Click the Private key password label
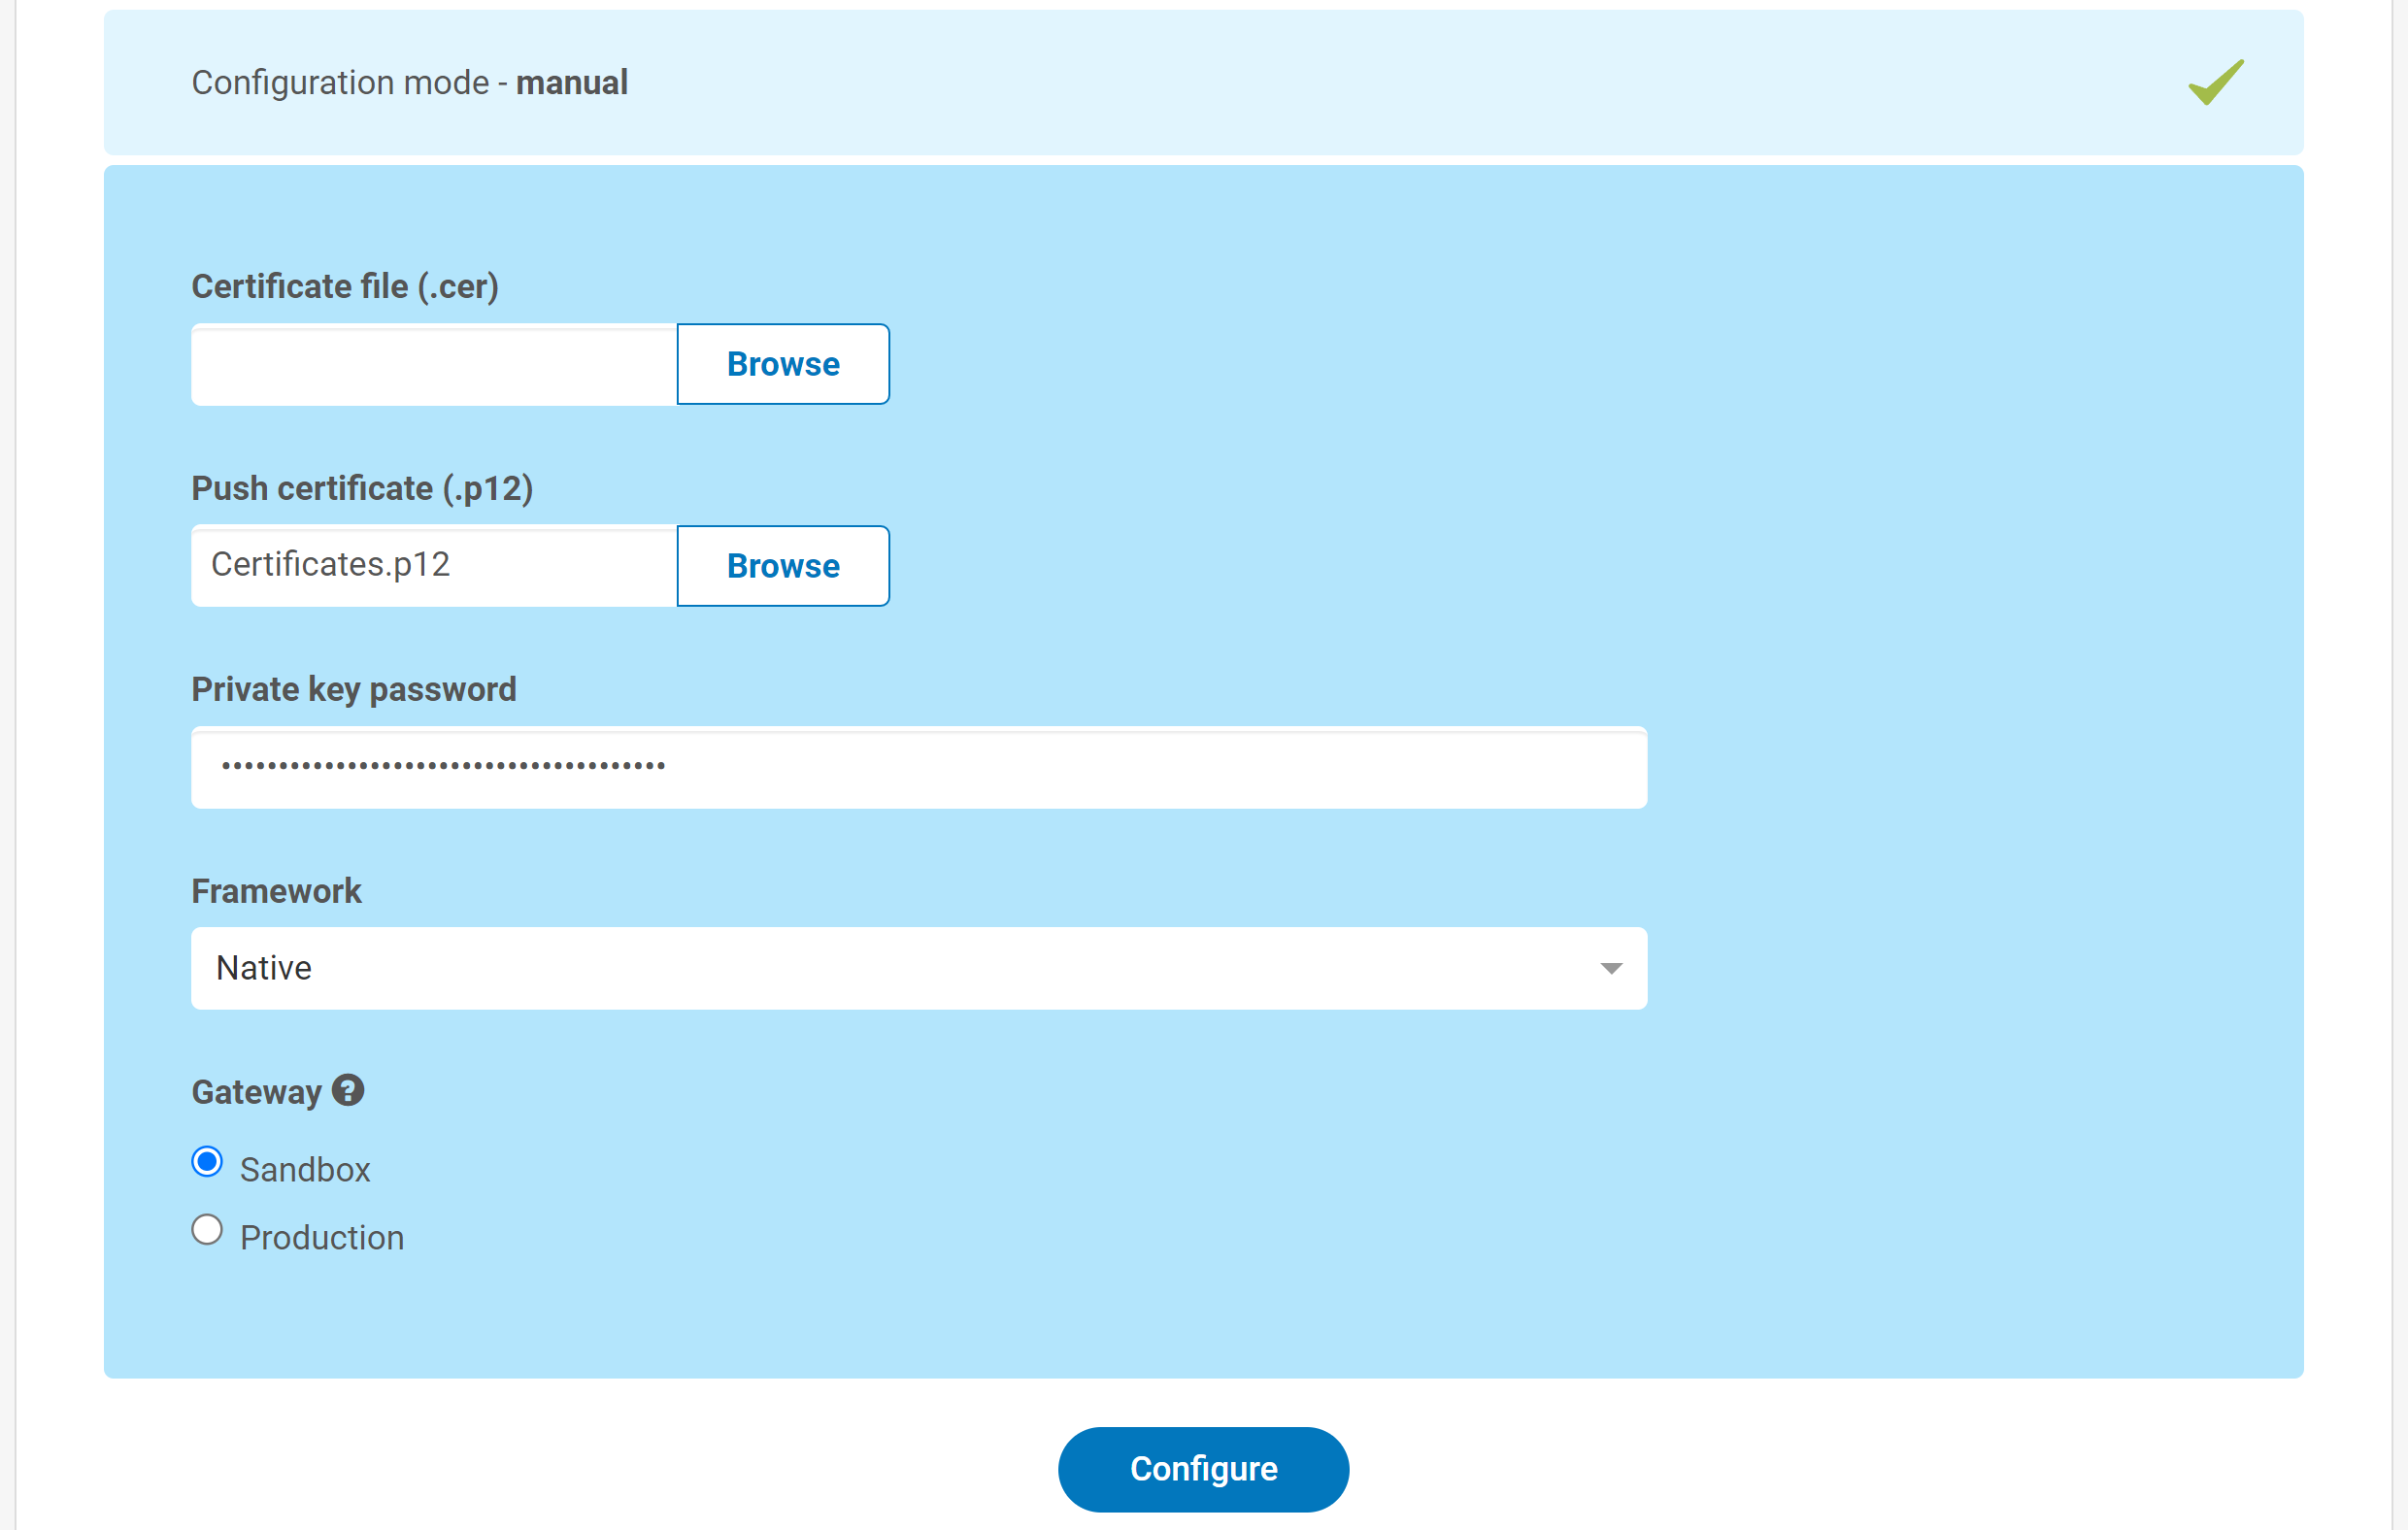 pyautogui.click(x=353, y=689)
